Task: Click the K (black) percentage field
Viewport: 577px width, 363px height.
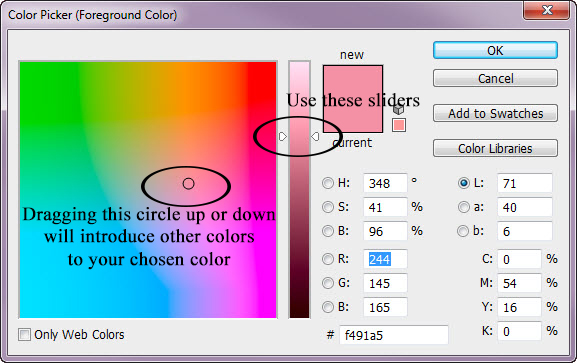Action: coord(519,331)
